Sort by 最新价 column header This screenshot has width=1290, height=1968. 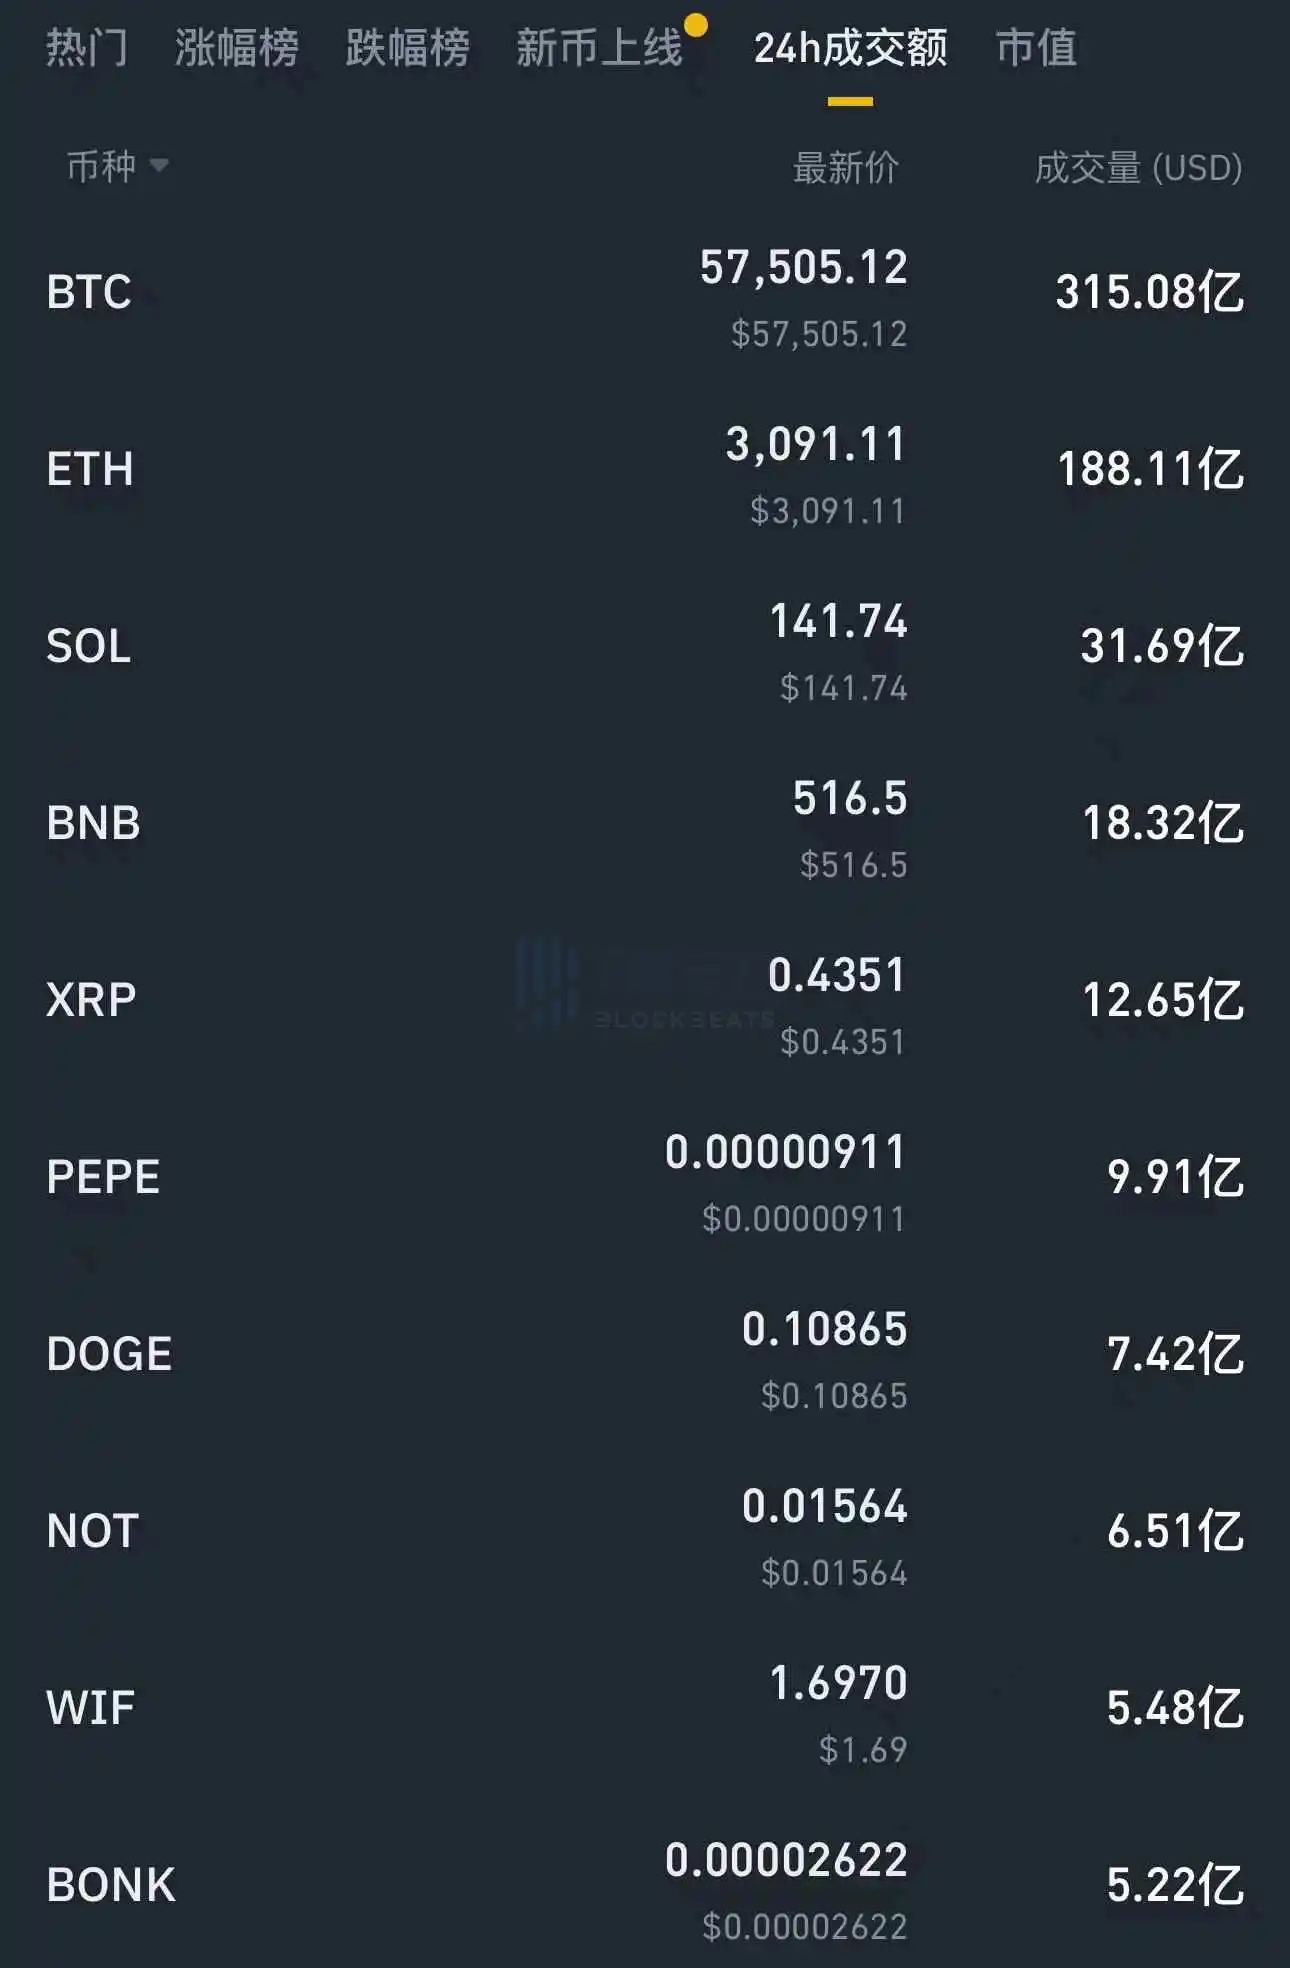845,167
